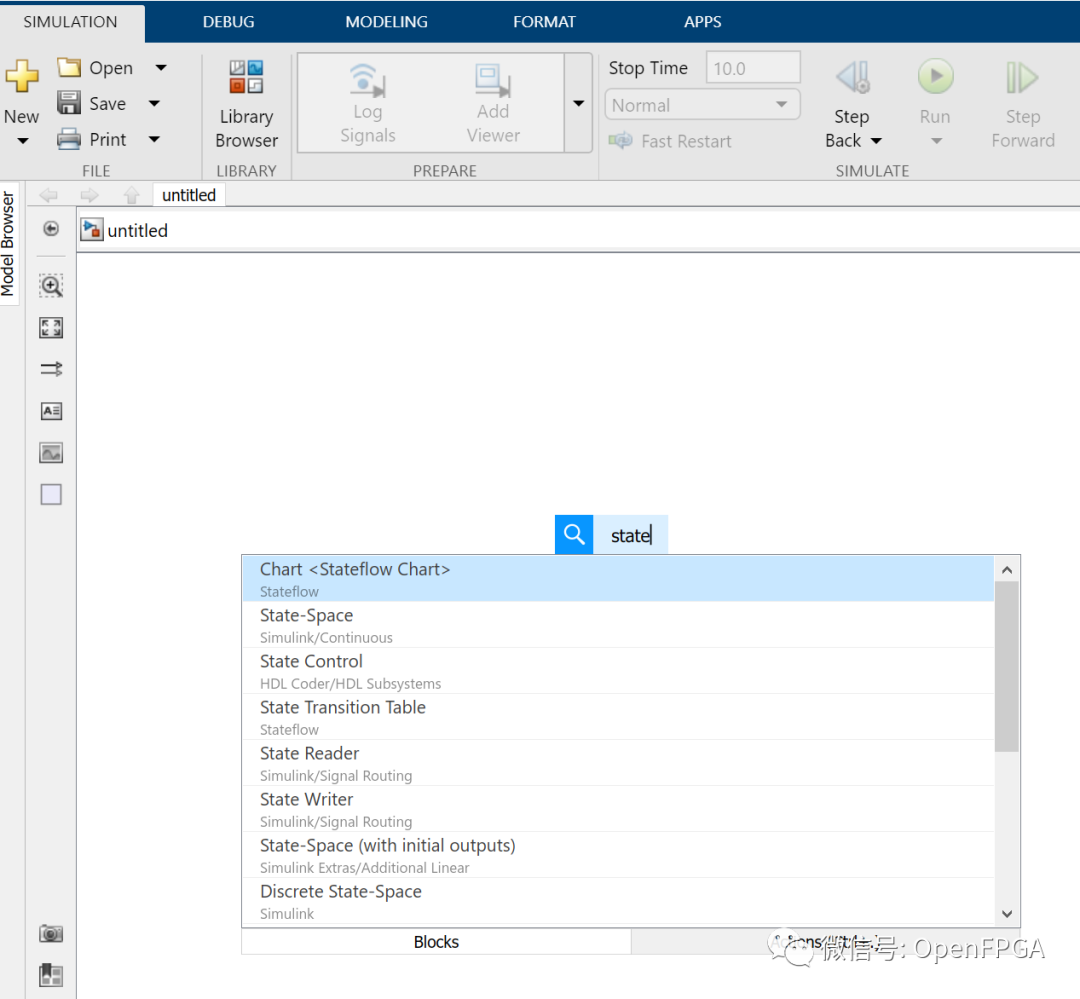This screenshot has width=1080, height=999.
Task: Click the blue search magnifier icon
Action: tap(574, 535)
